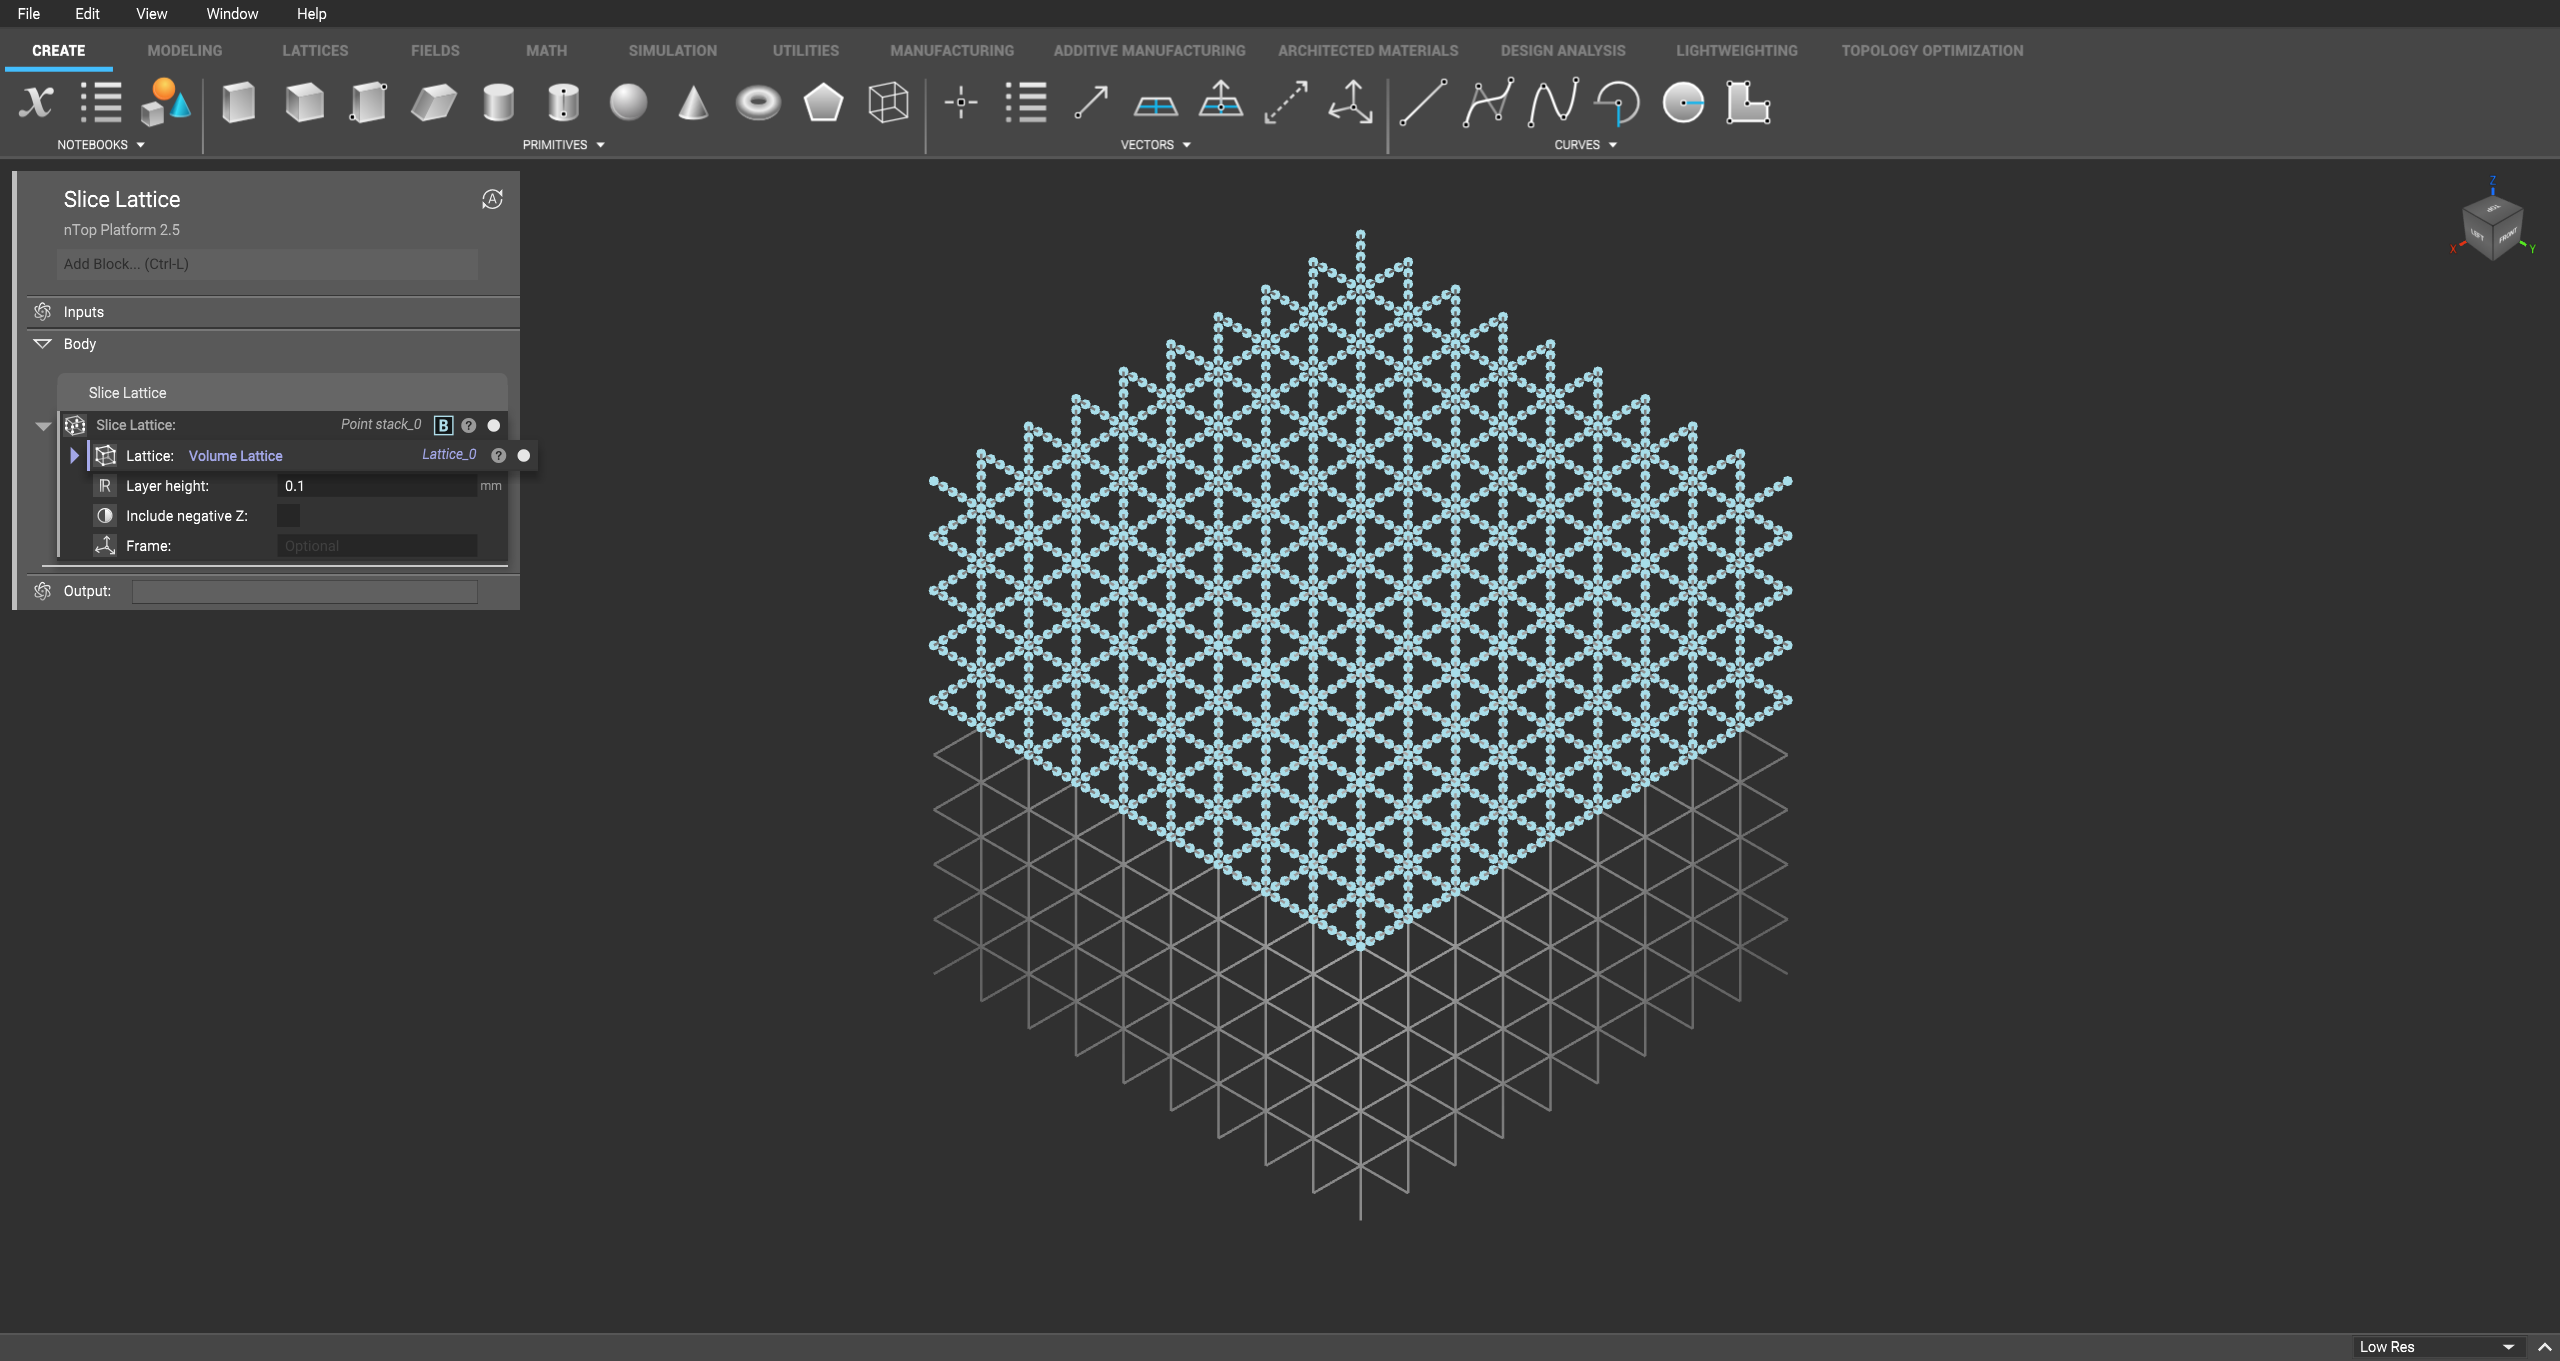Screen dimensions: 2560x1361
Task: Switch to the Simulation ribbon tab
Action: point(673,50)
